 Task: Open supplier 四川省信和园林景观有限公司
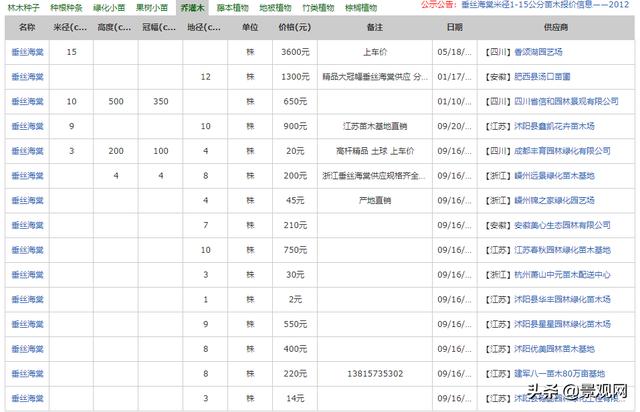click(x=566, y=101)
